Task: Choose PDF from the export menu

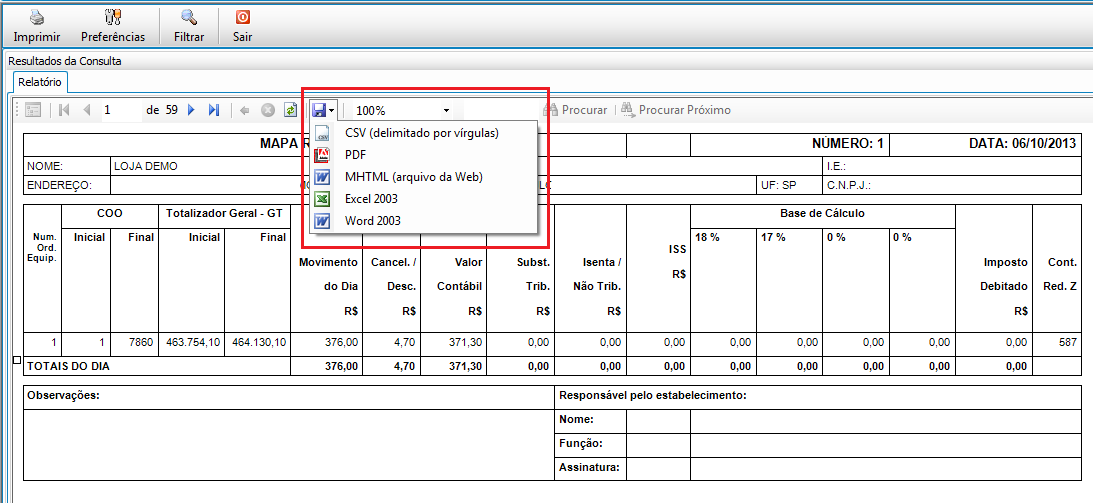Action: point(422,155)
